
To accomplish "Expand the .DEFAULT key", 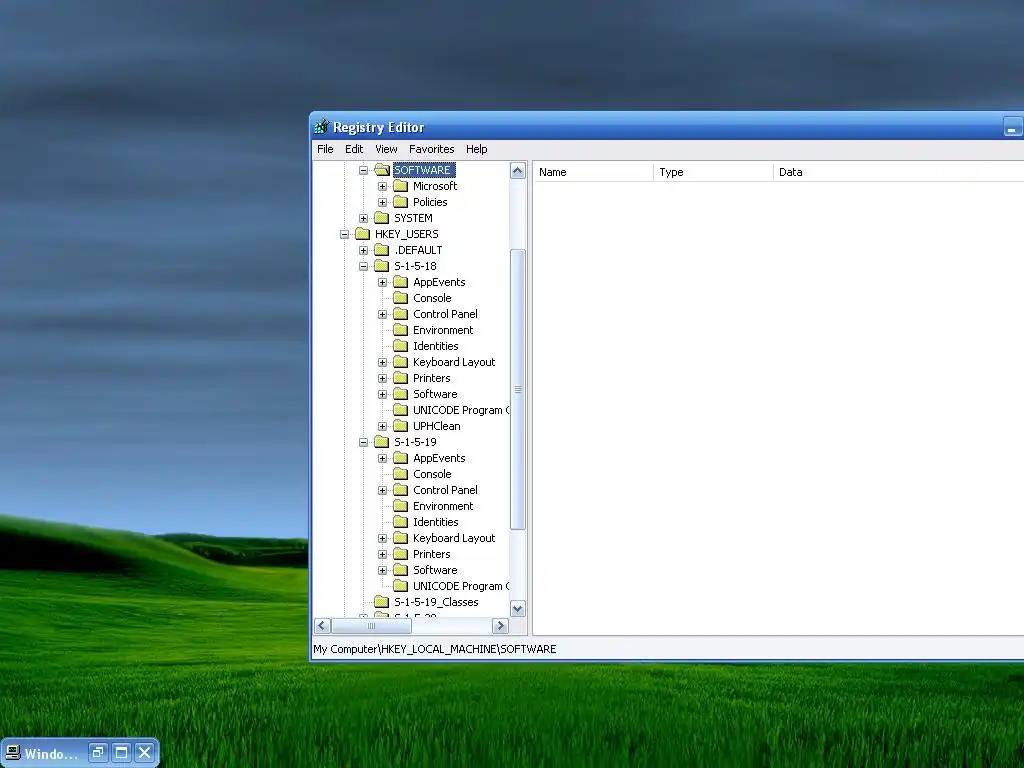I will click(364, 250).
